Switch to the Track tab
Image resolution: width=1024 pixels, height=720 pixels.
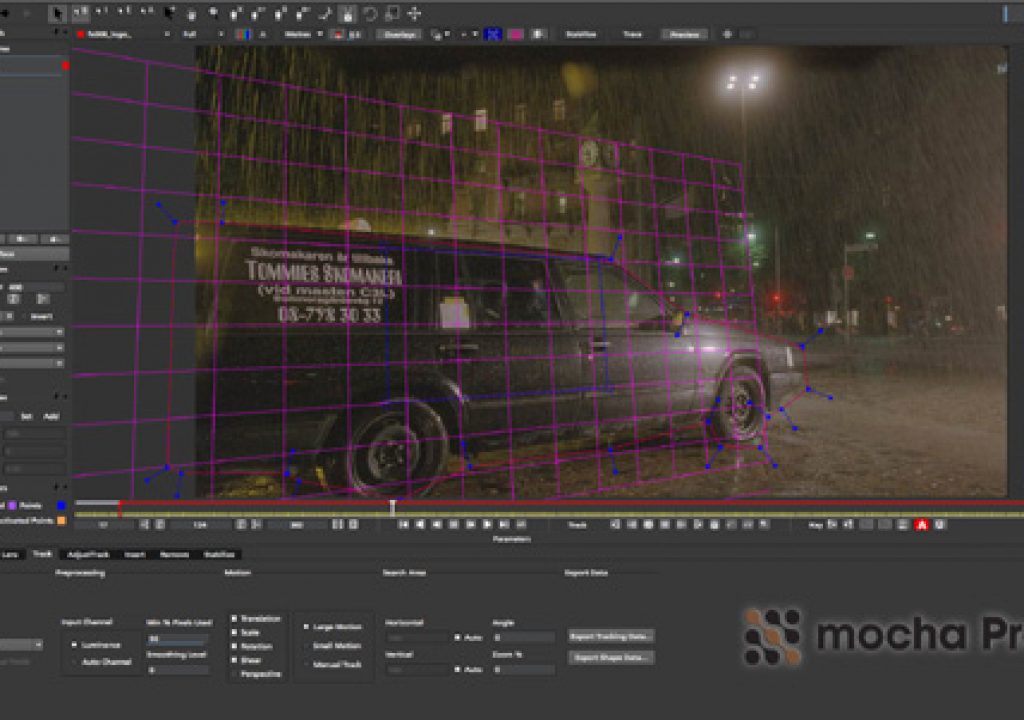42,554
